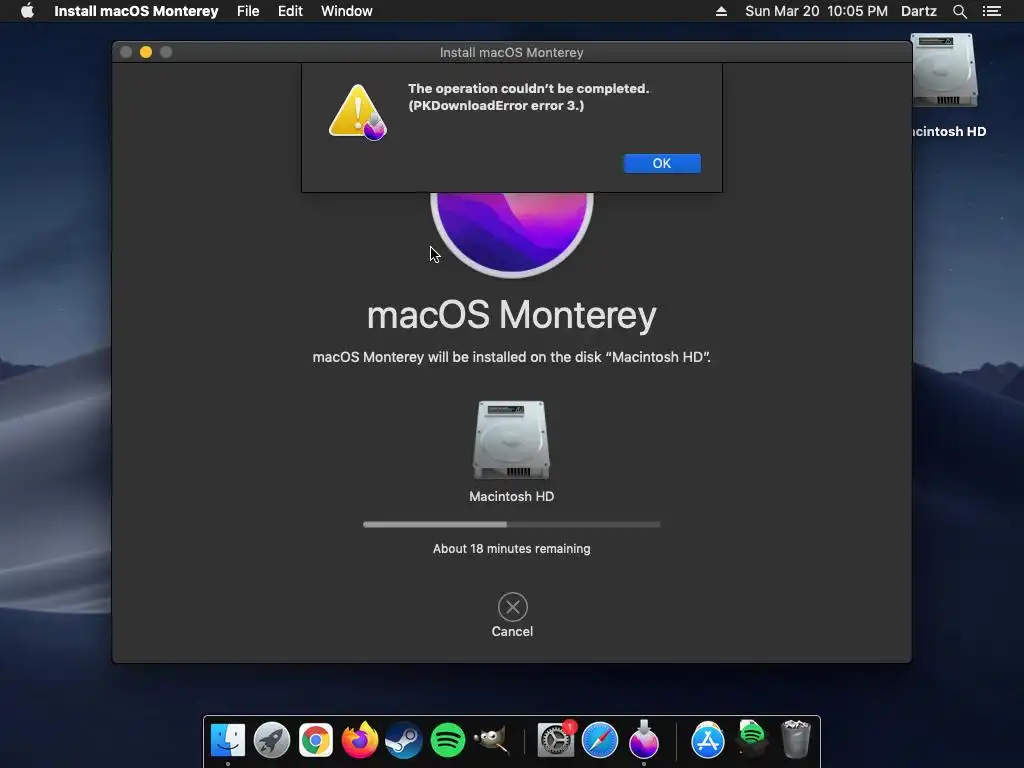Launch Safari from the Dock

pyautogui.click(x=600, y=740)
